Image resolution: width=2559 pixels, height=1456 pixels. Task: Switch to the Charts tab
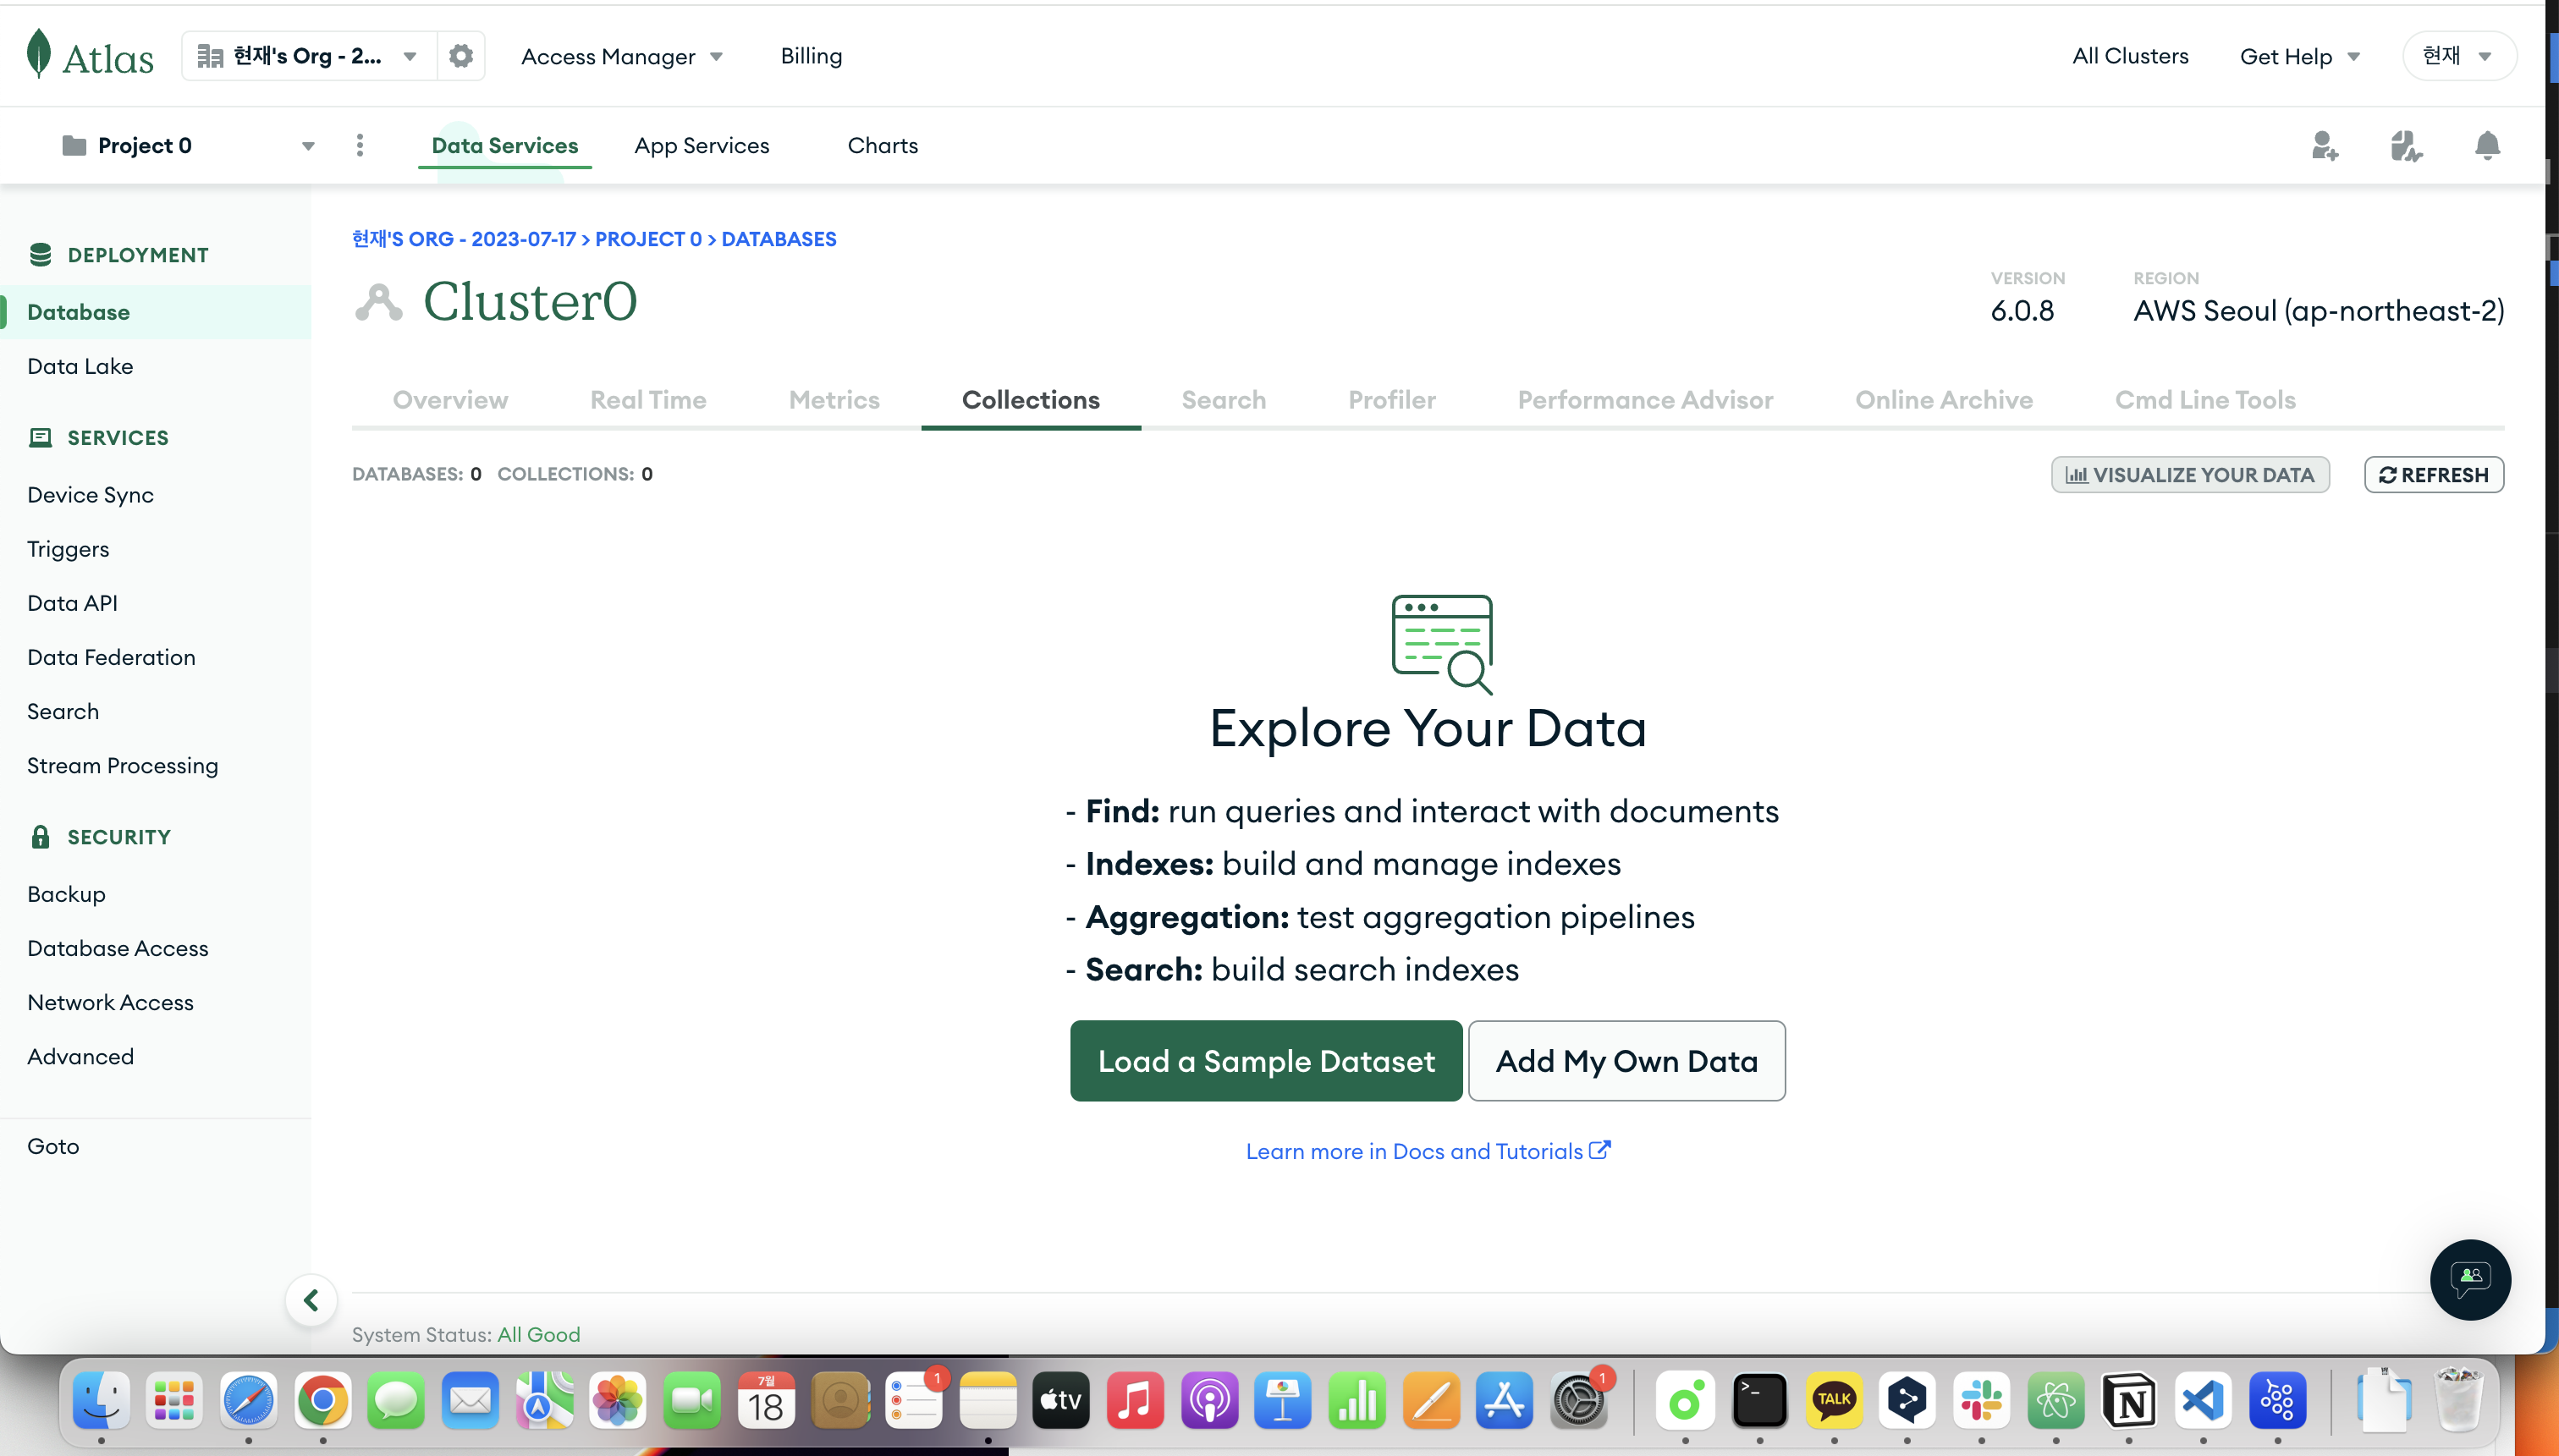883,146
